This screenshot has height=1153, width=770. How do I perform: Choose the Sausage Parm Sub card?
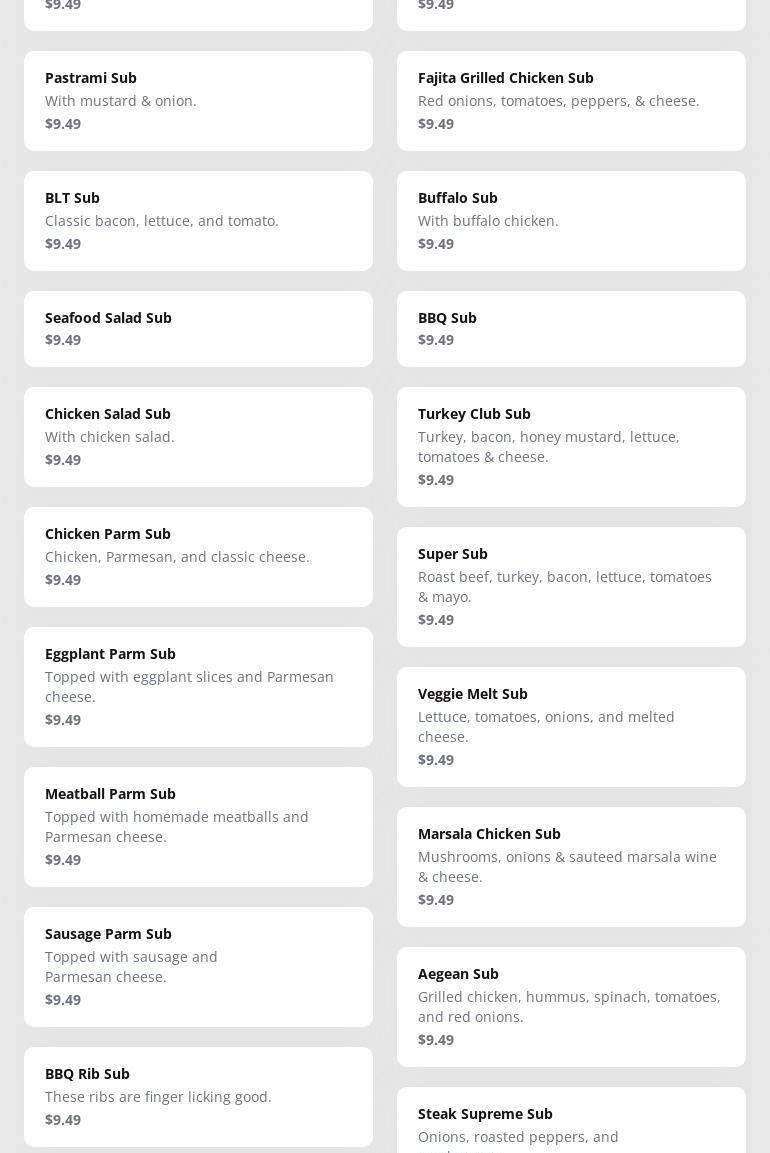click(x=198, y=966)
